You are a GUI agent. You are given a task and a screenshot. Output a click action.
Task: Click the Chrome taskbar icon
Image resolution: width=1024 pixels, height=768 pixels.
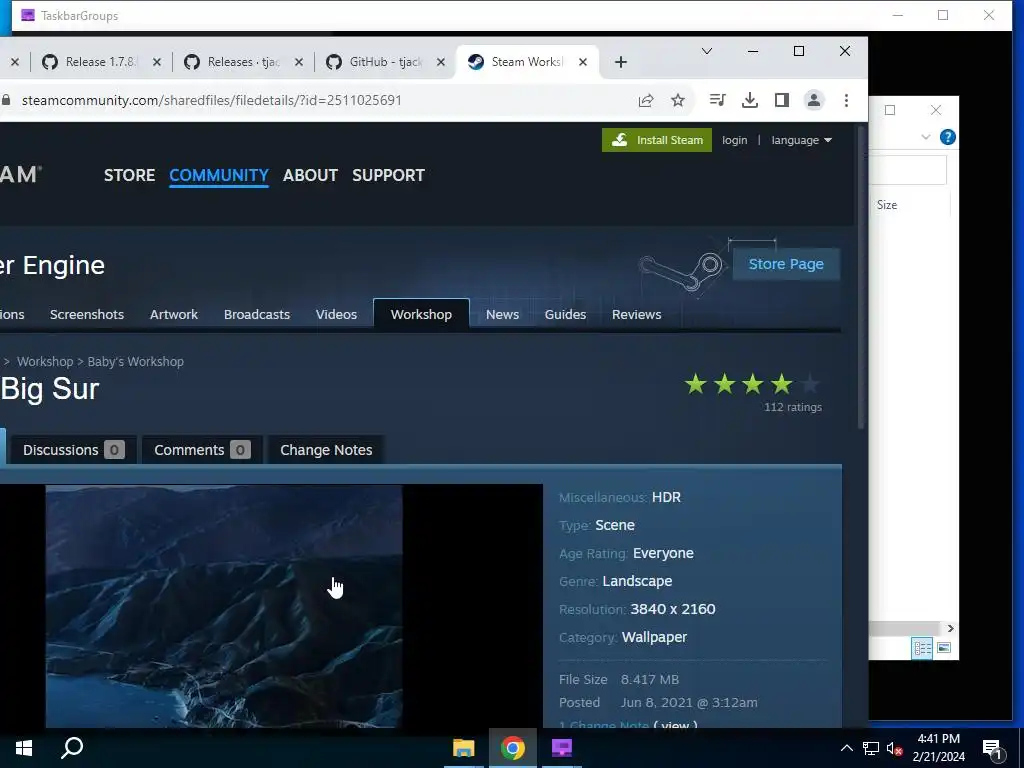[x=513, y=748]
